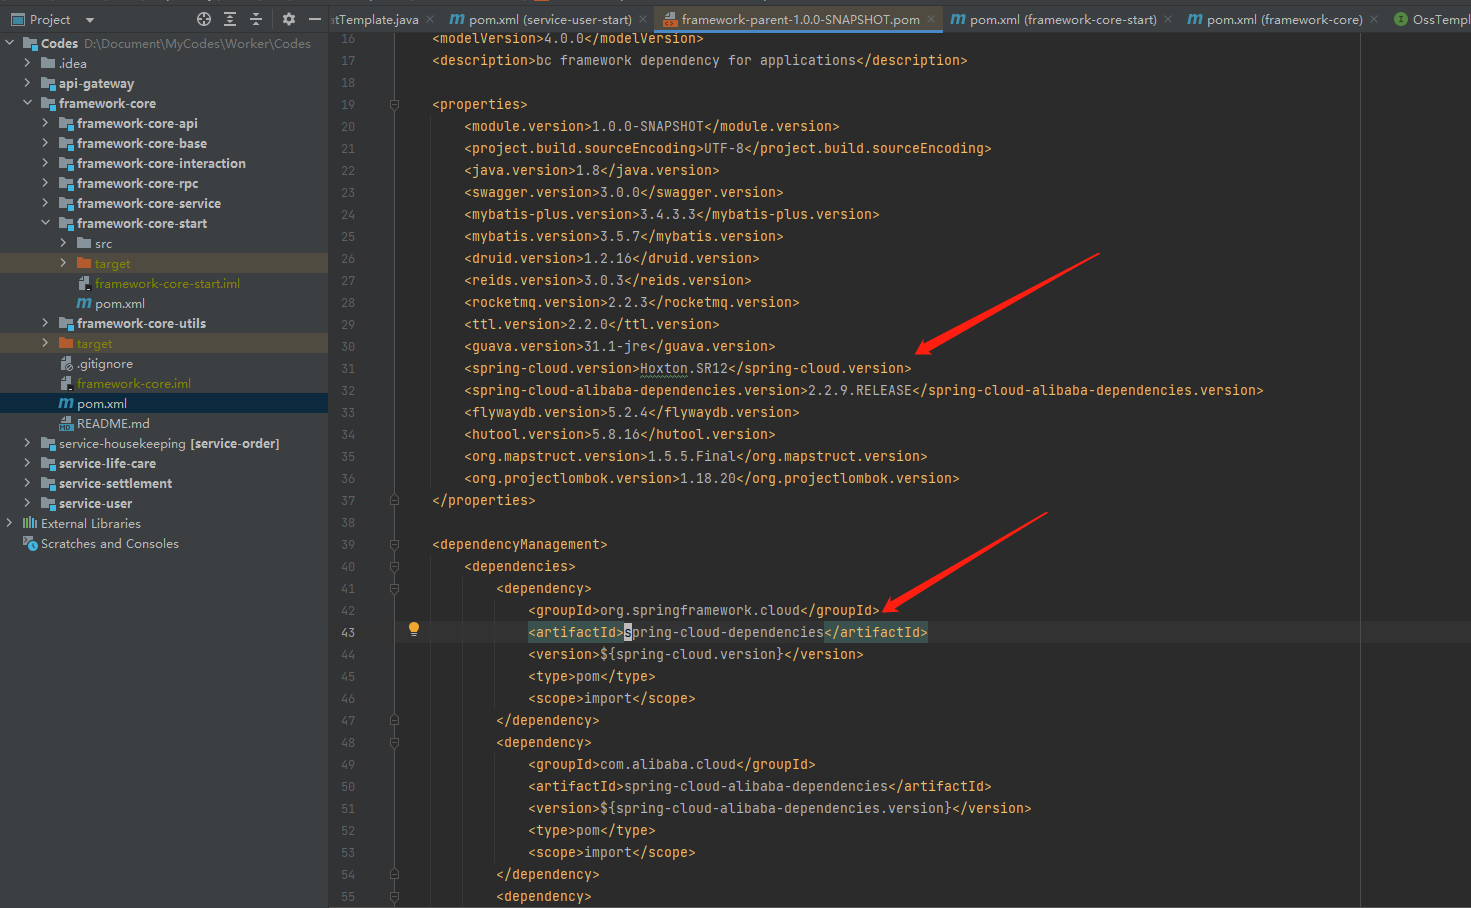1471x908 pixels.
Task: Collapse the framework-core module
Action: coord(28,103)
